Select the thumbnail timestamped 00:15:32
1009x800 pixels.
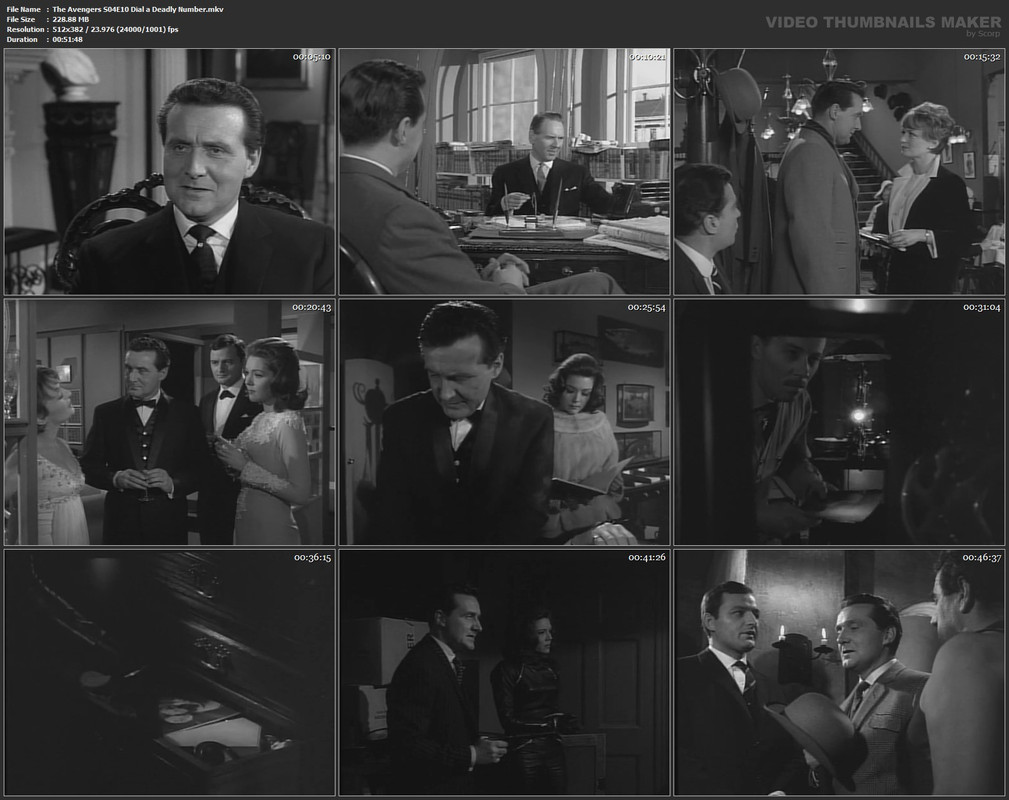[839, 172]
